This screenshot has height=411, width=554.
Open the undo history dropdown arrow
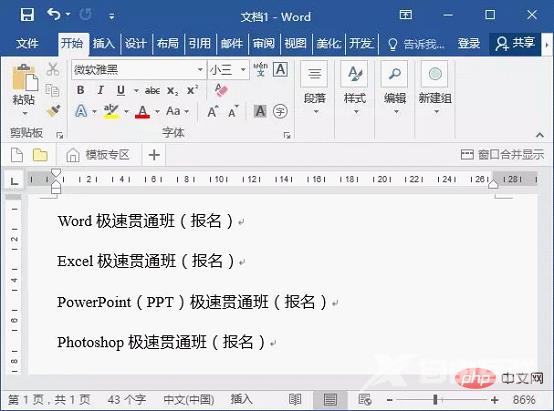click(x=68, y=14)
